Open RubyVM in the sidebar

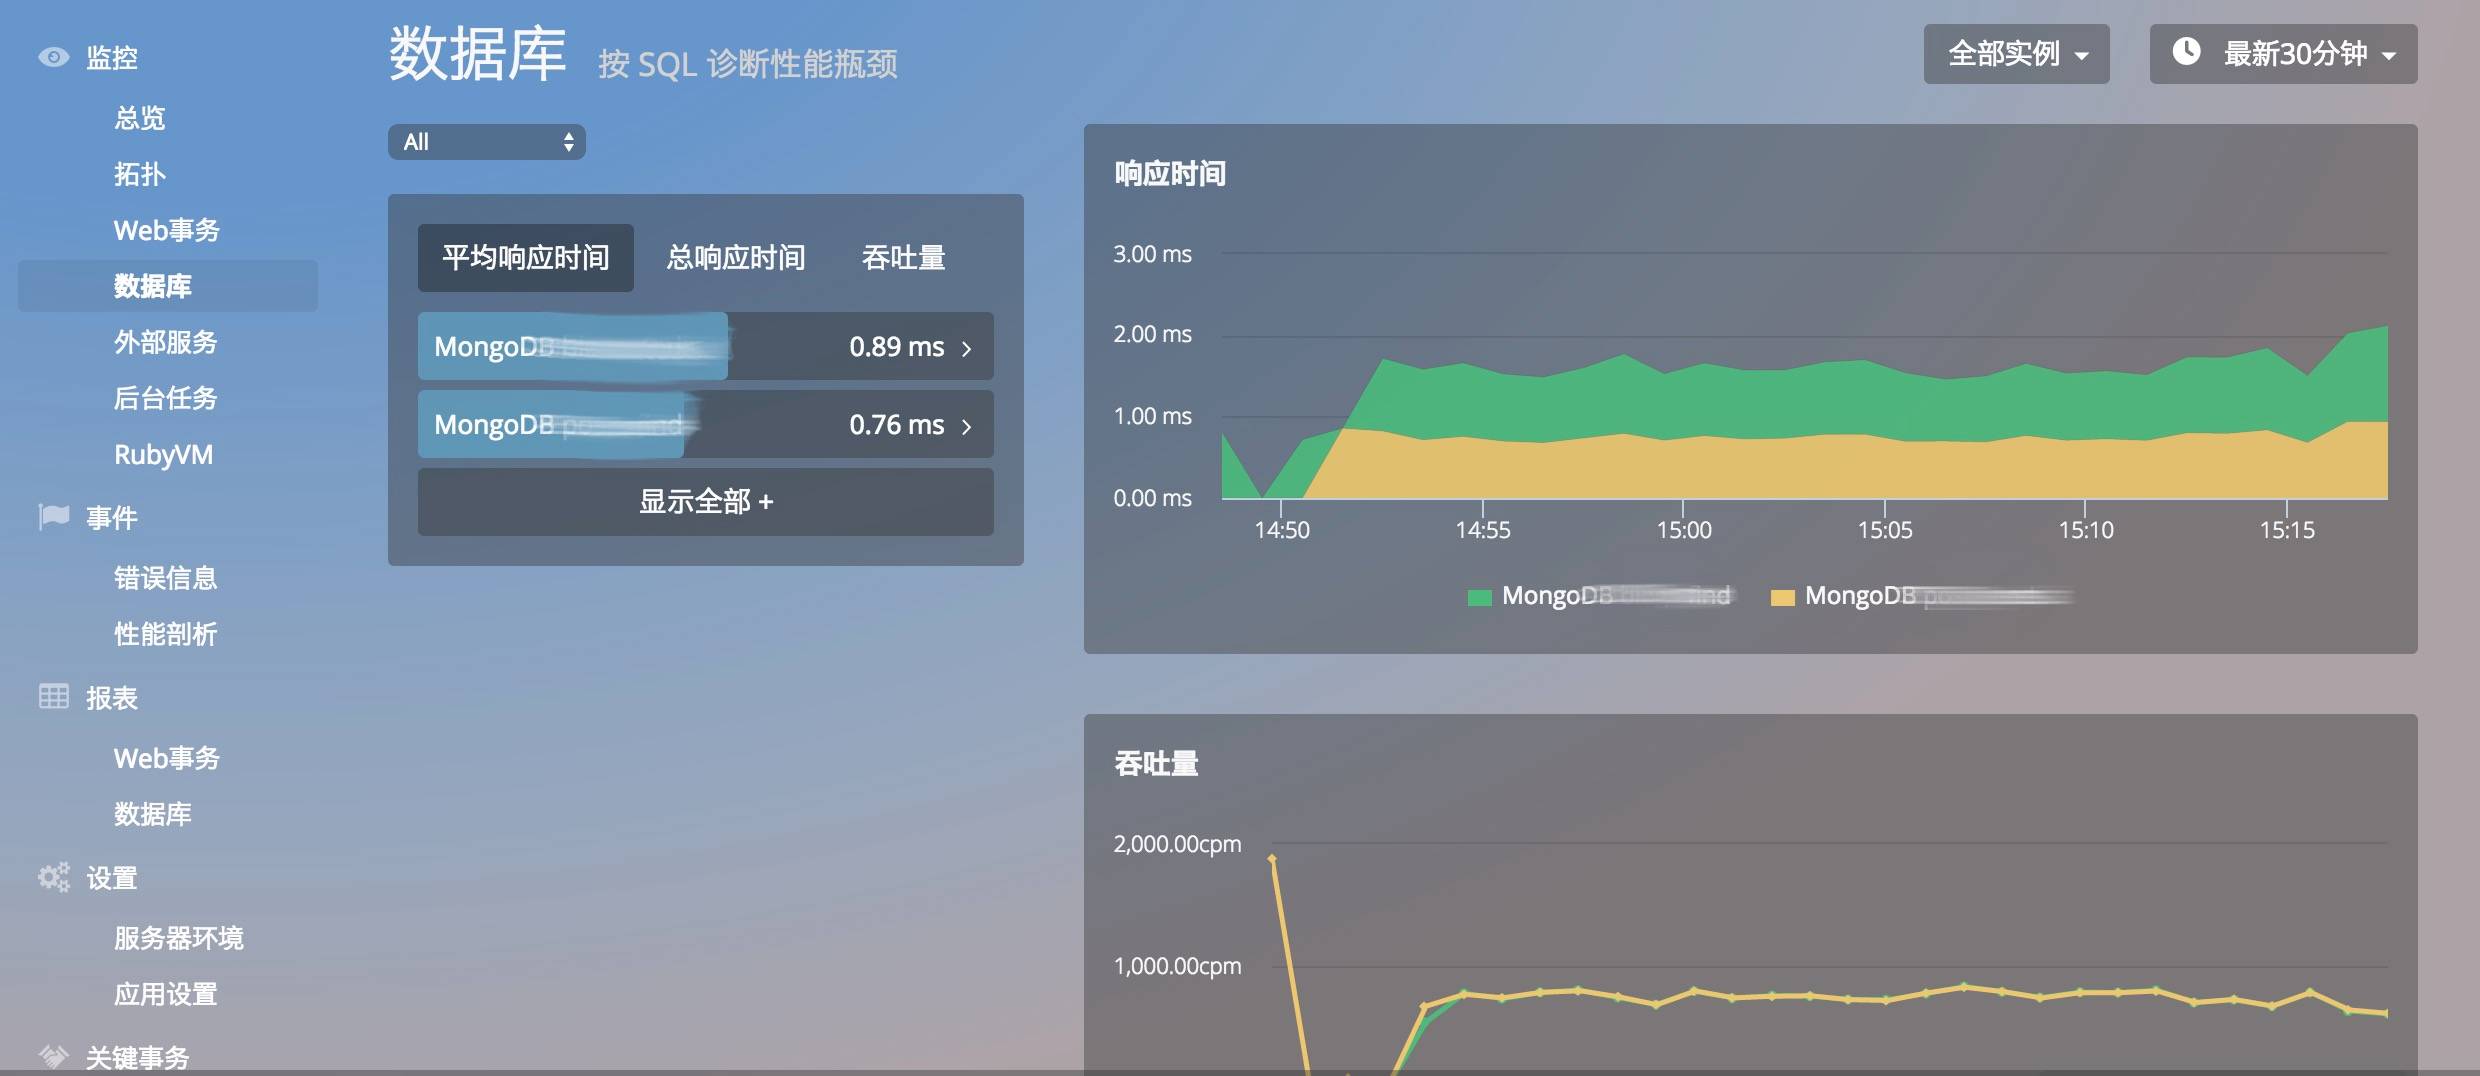(x=164, y=454)
